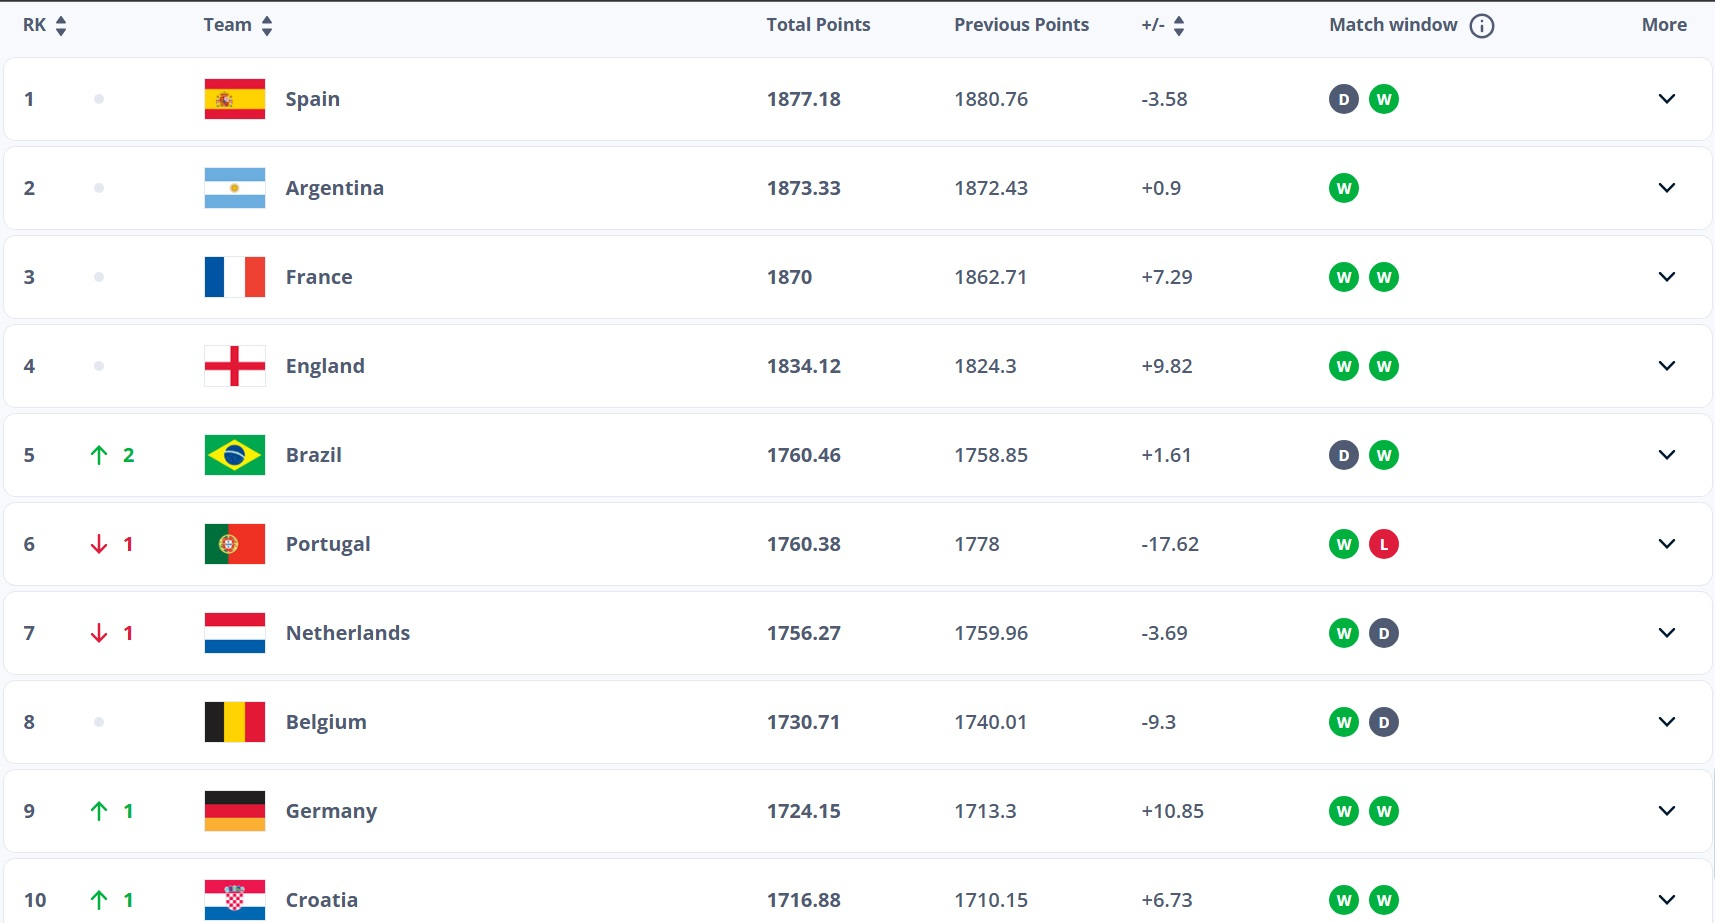
Task: Click the Spain flag icon
Action: [x=235, y=99]
